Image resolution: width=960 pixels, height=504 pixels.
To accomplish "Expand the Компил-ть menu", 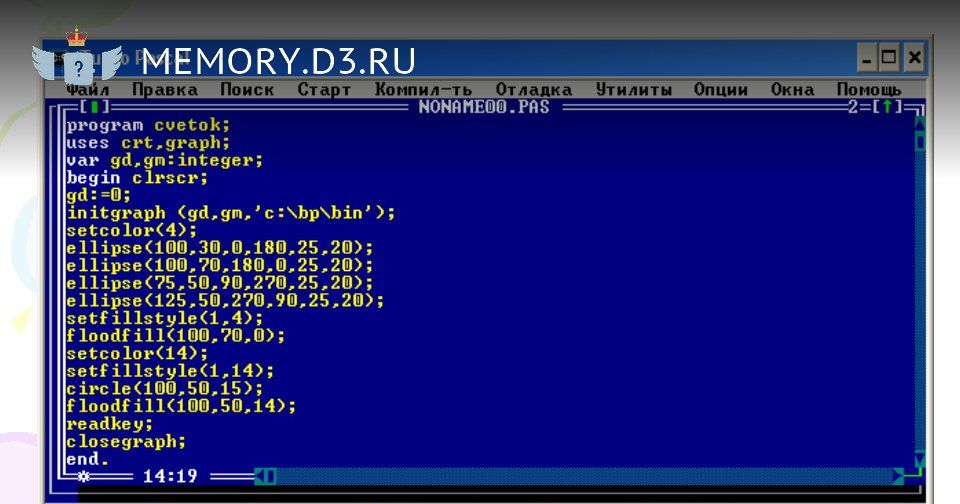I will [x=422, y=90].
